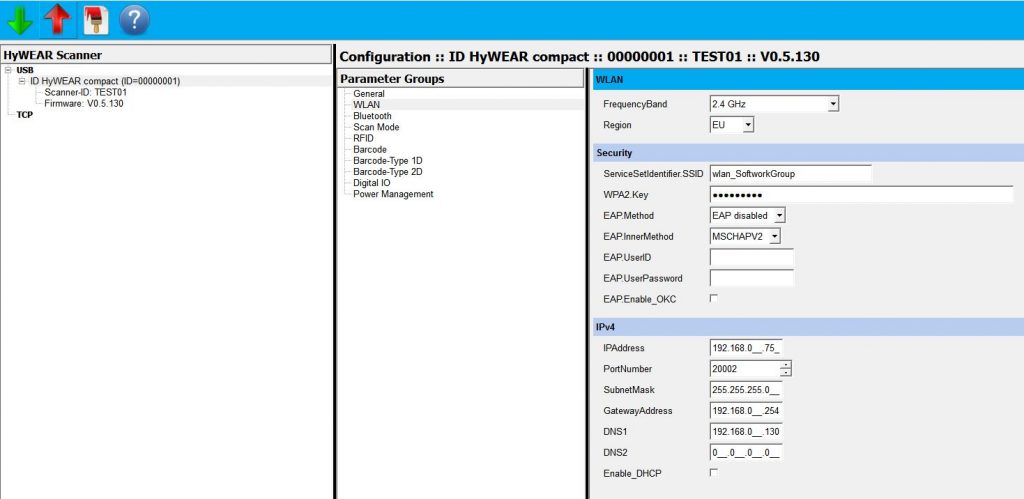This screenshot has width=1024, height=499.
Task: Click the red up arrow toolbar icon
Action: pos(57,20)
